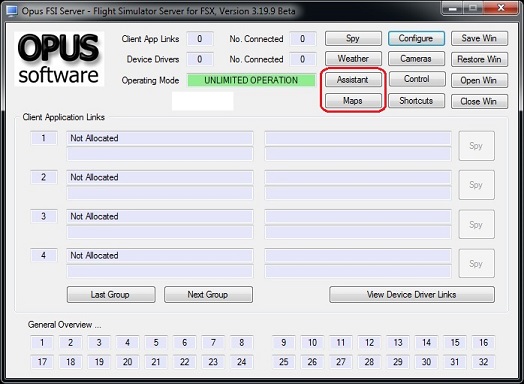
Task: Click No. Connected value beside Client App Links
Action: point(302,39)
